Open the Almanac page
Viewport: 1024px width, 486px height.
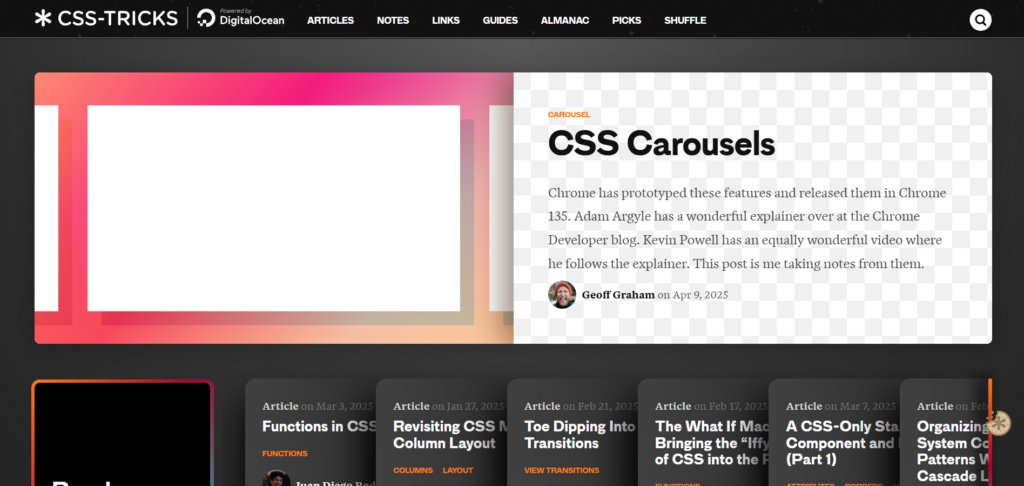pyautogui.click(x=565, y=20)
